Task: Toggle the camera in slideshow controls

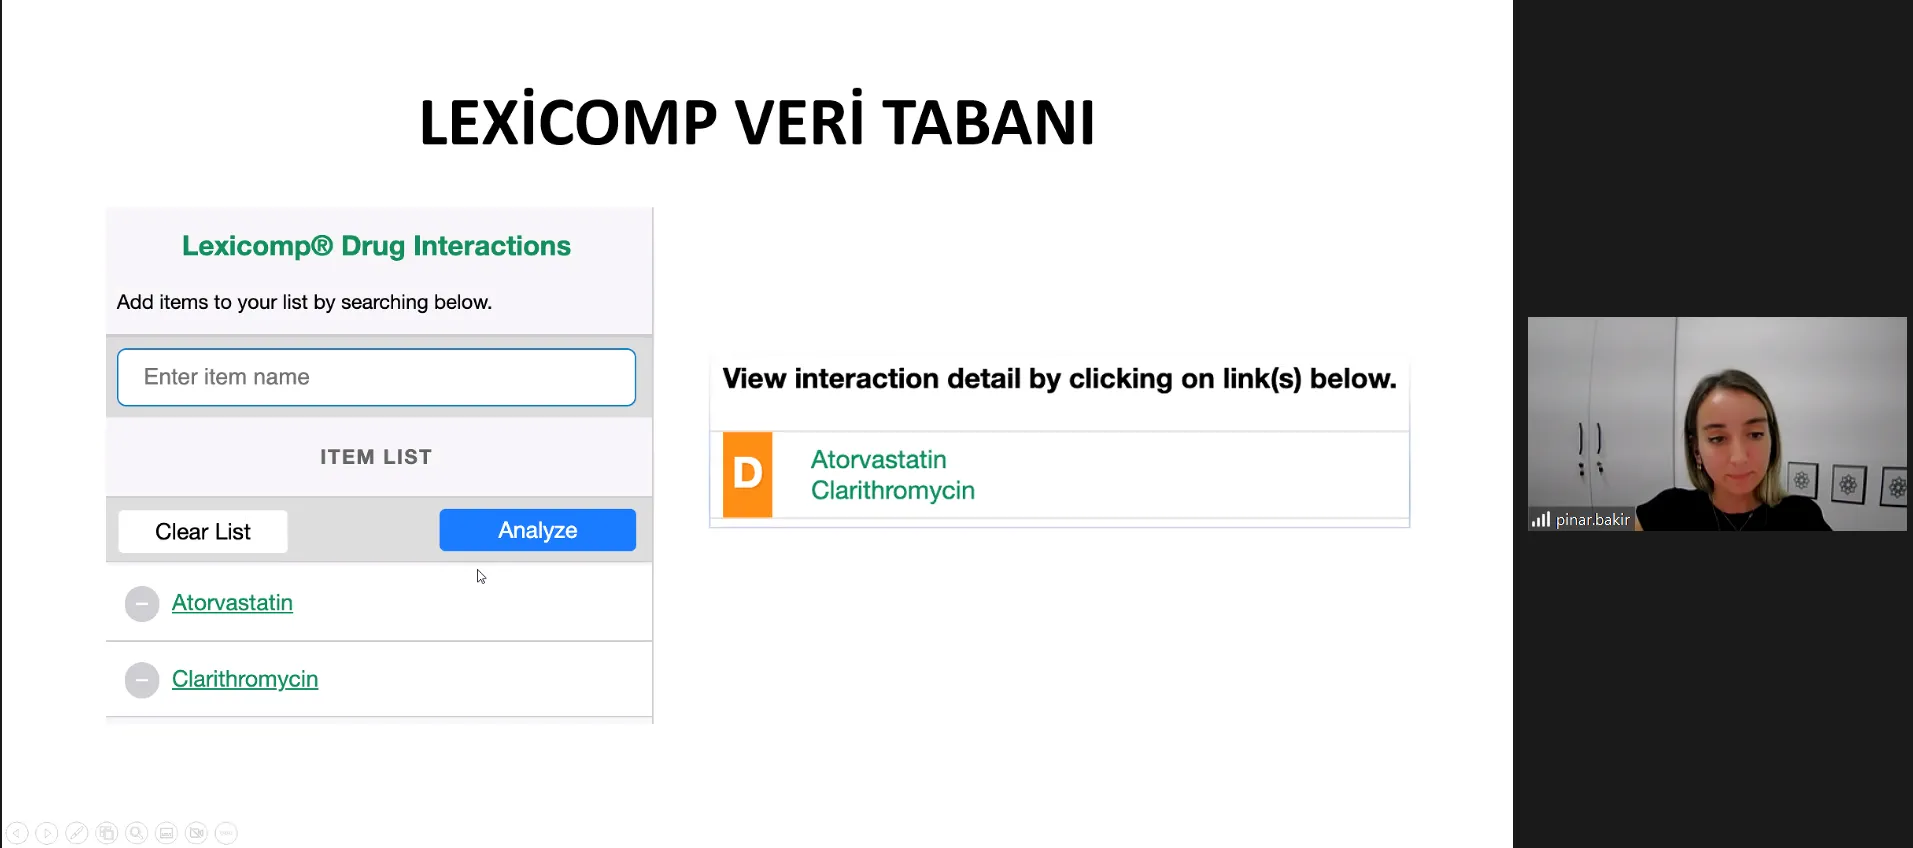Action: coord(197,833)
